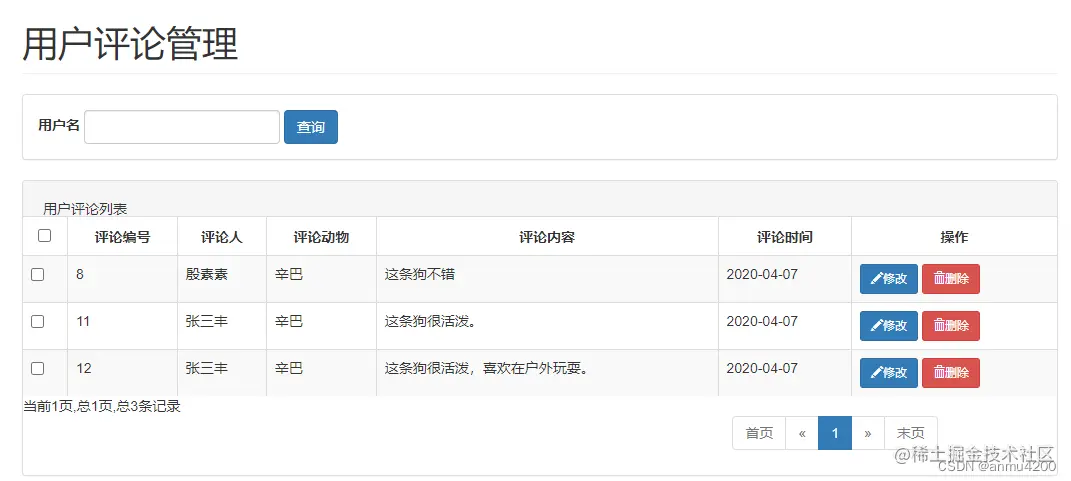1071x481 pixels.
Task: Click commenter name 殷素素
Action: click(x=207, y=275)
